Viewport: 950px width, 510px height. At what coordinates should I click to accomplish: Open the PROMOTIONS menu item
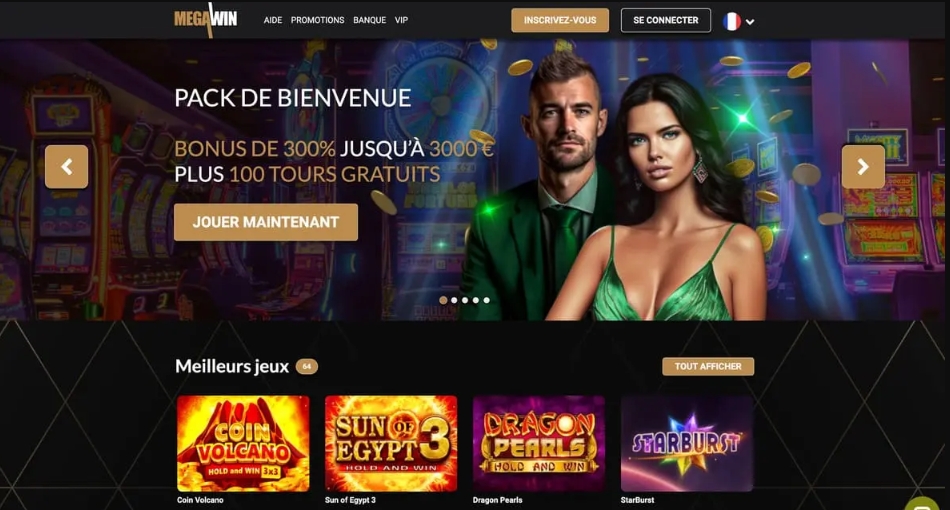pos(317,20)
